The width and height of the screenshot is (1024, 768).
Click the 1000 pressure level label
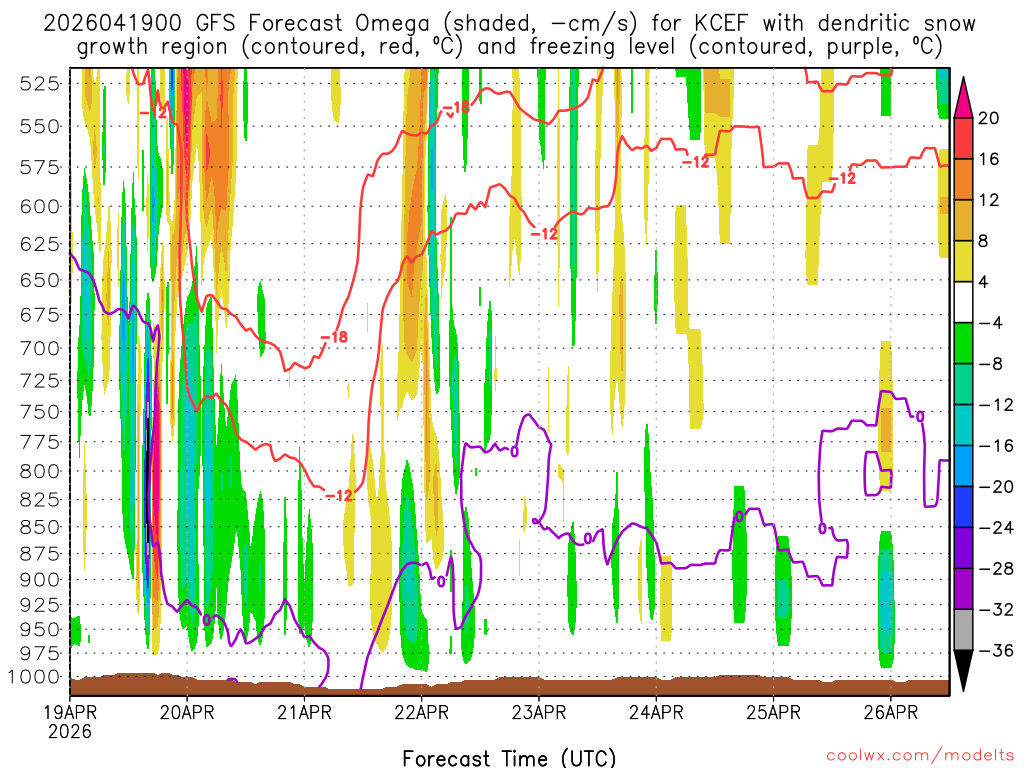tap(35, 677)
